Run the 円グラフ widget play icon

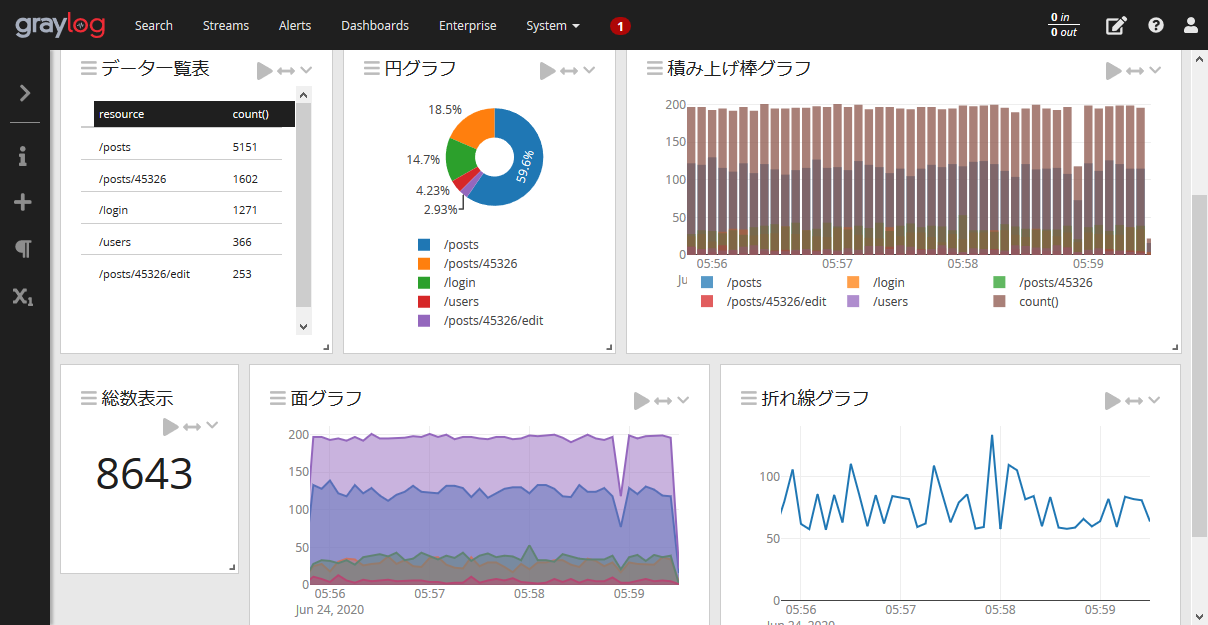click(547, 70)
